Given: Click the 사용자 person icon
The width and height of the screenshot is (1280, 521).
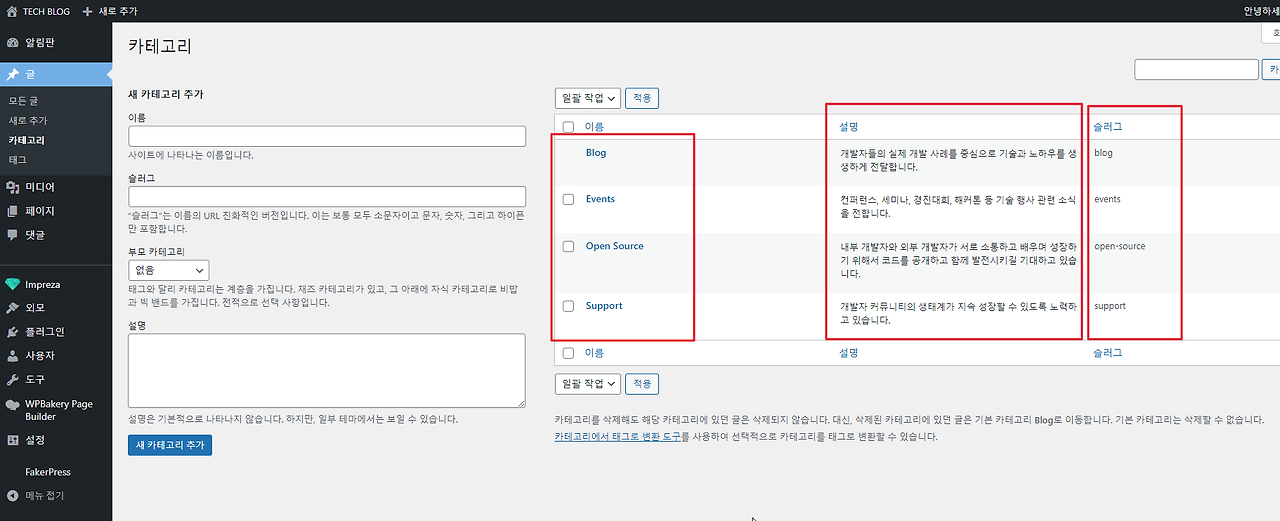Looking at the screenshot, I should click(13, 356).
